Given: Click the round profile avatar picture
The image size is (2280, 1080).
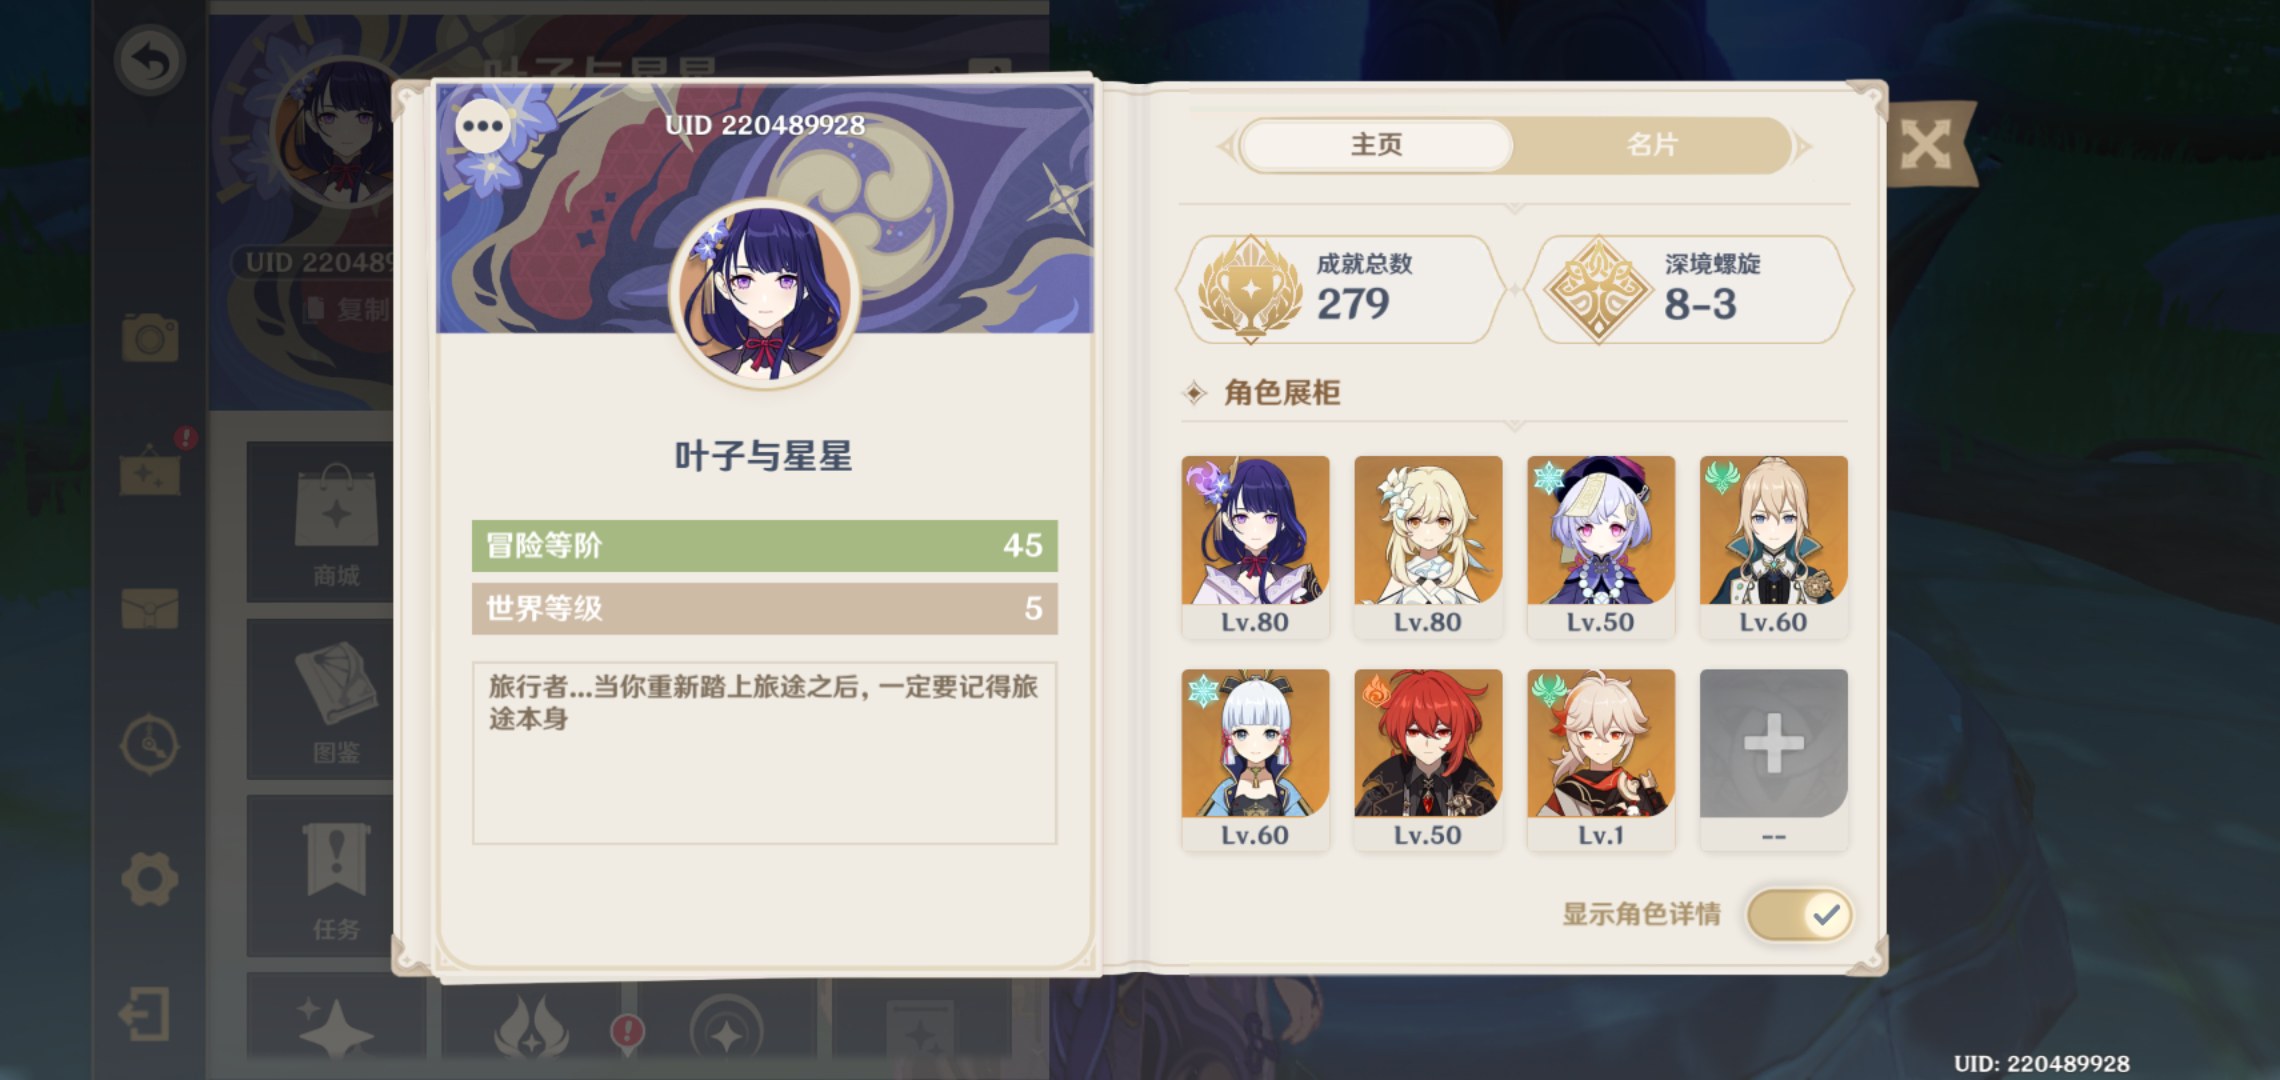Looking at the screenshot, I should (x=765, y=294).
